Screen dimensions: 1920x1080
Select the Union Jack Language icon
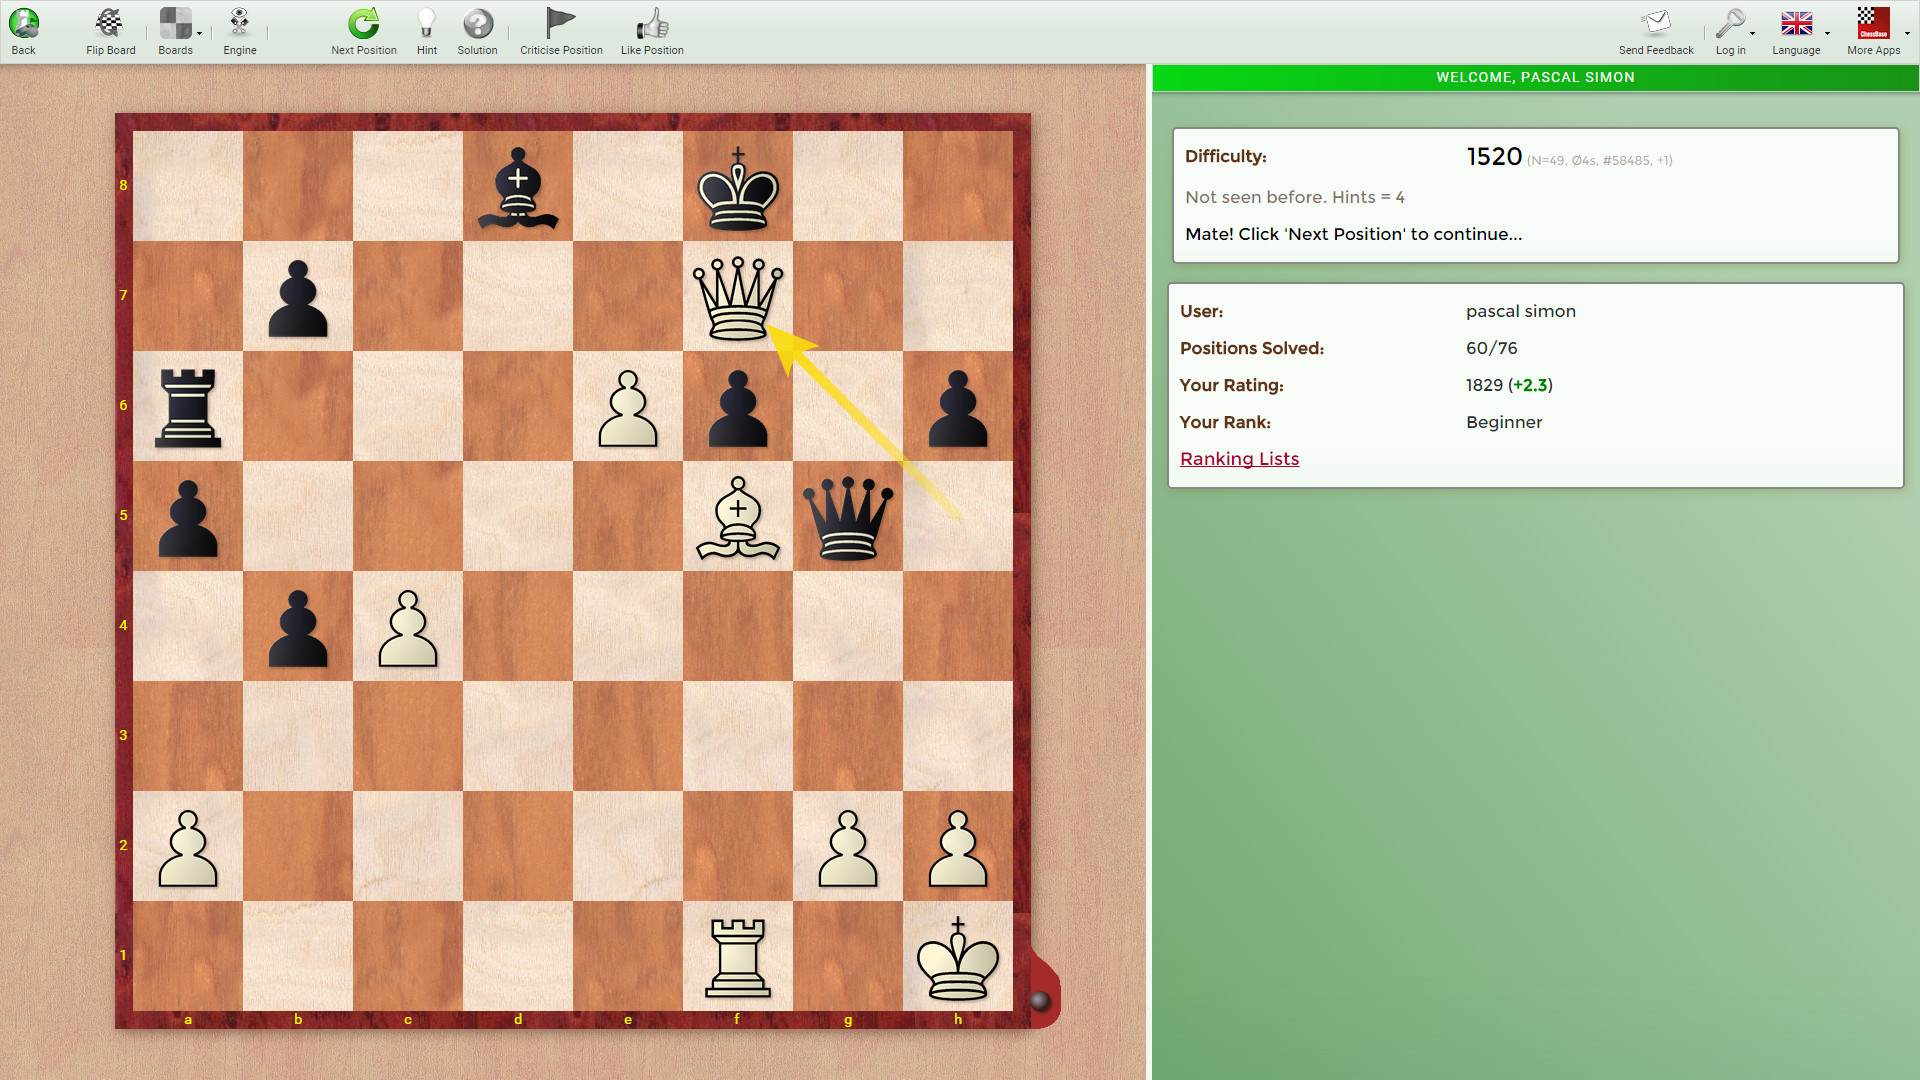tap(1797, 22)
